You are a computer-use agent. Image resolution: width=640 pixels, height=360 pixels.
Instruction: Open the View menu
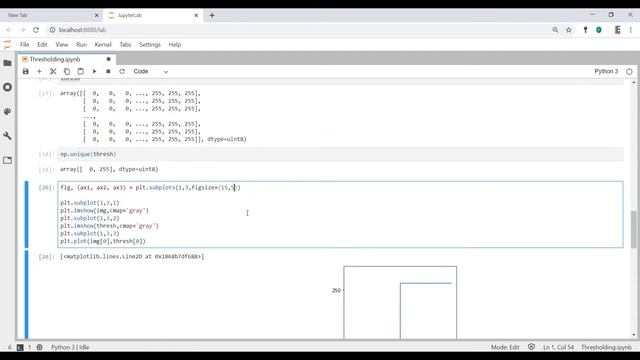62,44
